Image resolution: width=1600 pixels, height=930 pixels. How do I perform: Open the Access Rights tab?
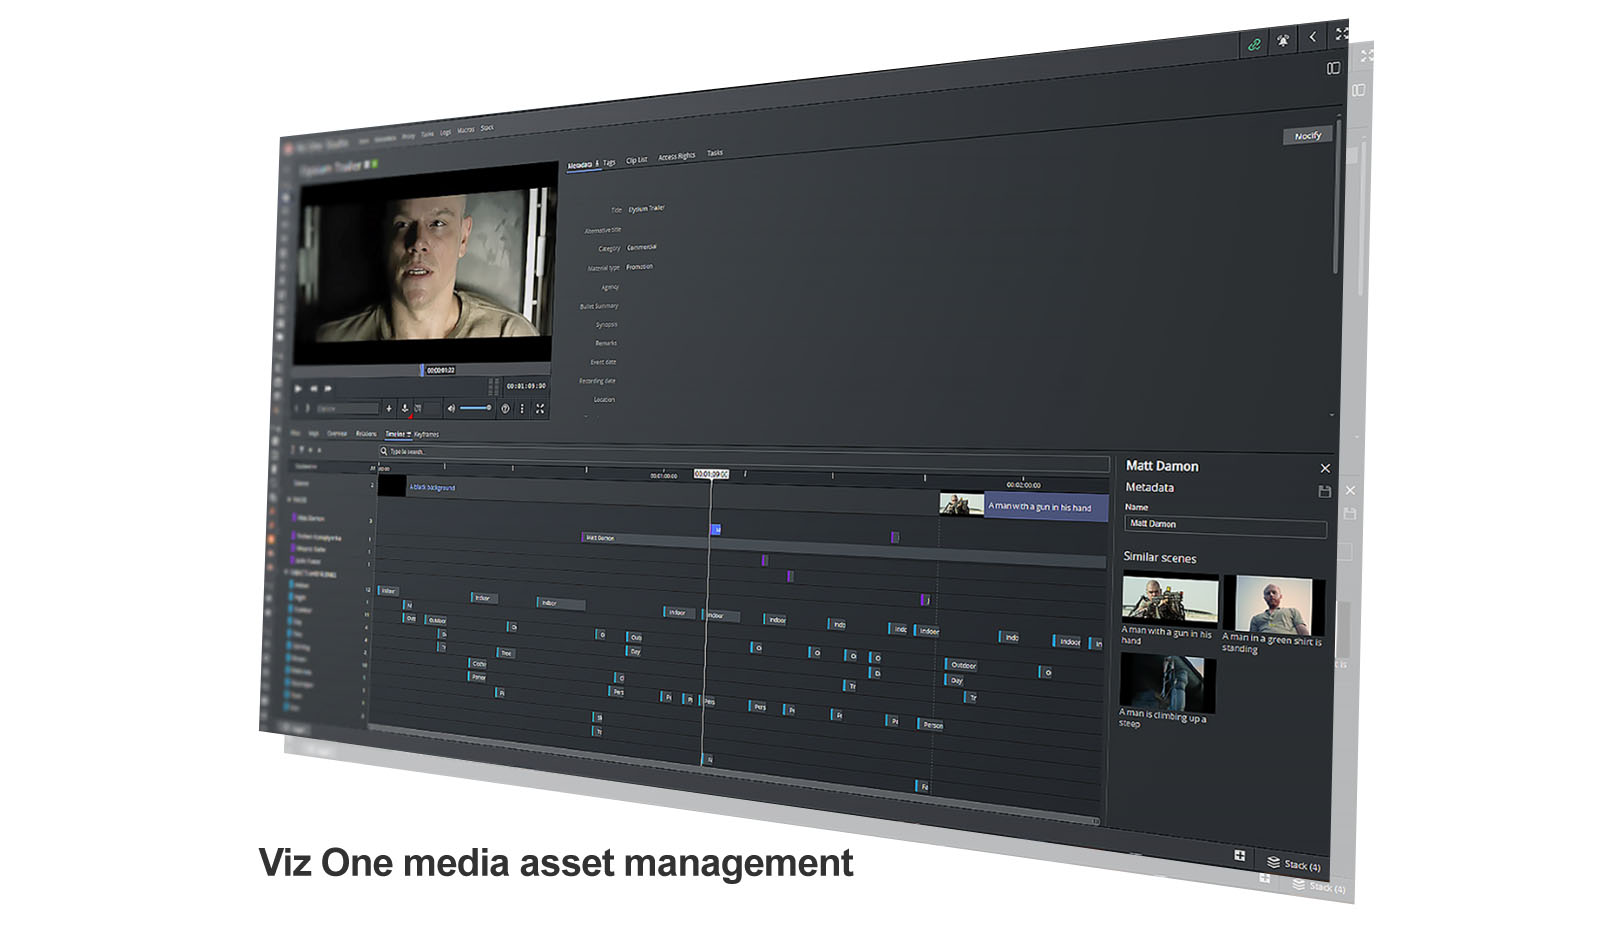click(x=676, y=157)
